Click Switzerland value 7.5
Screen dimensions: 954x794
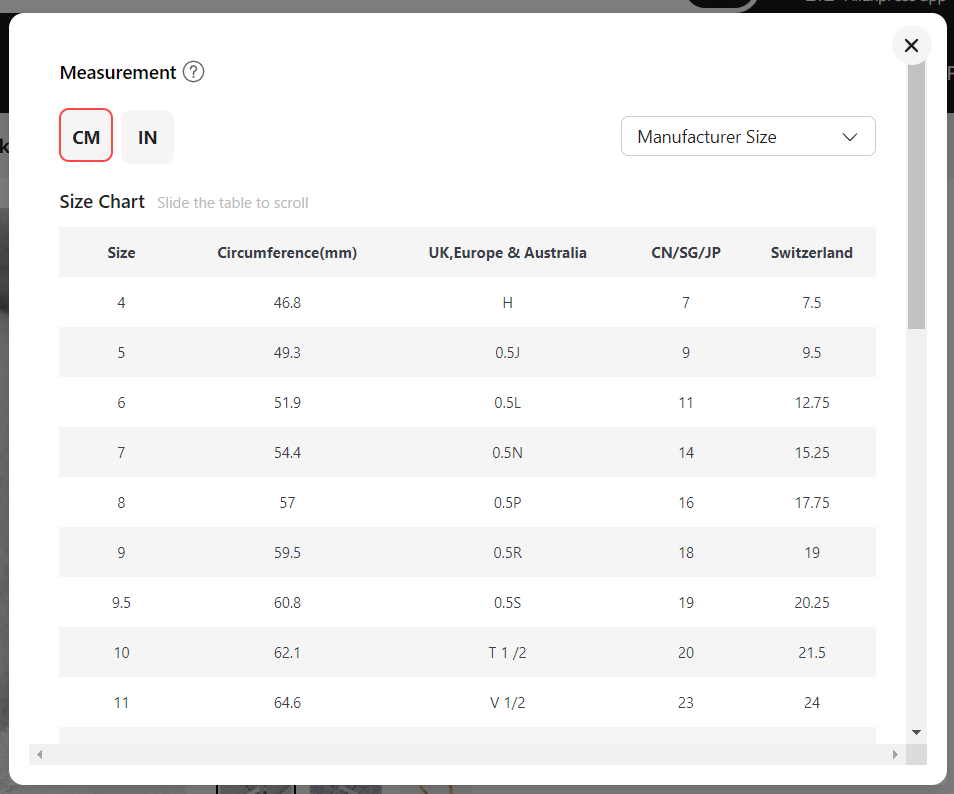[x=812, y=302]
